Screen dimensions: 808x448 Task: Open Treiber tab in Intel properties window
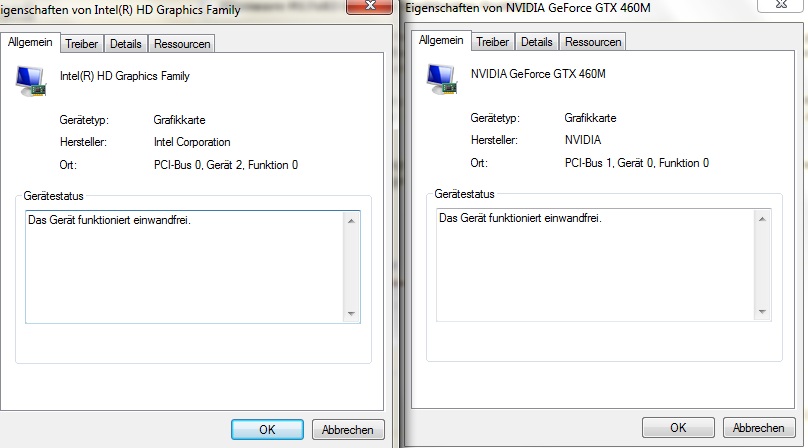[81, 44]
